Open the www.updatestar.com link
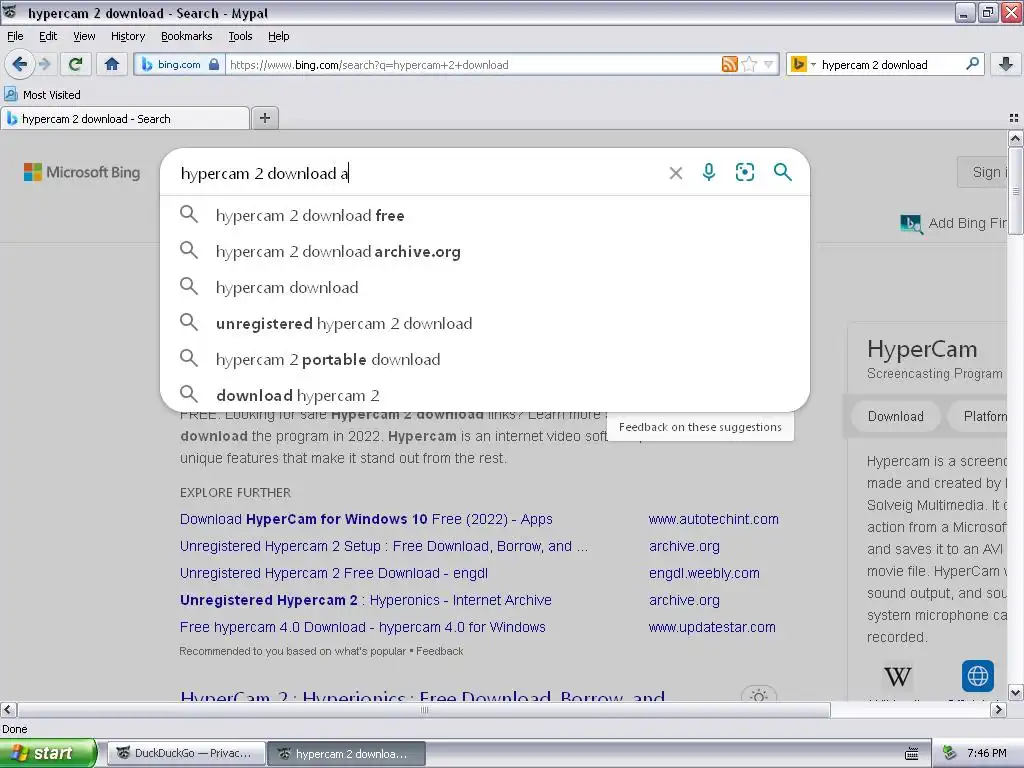The image size is (1024, 768). tap(712, 627)
